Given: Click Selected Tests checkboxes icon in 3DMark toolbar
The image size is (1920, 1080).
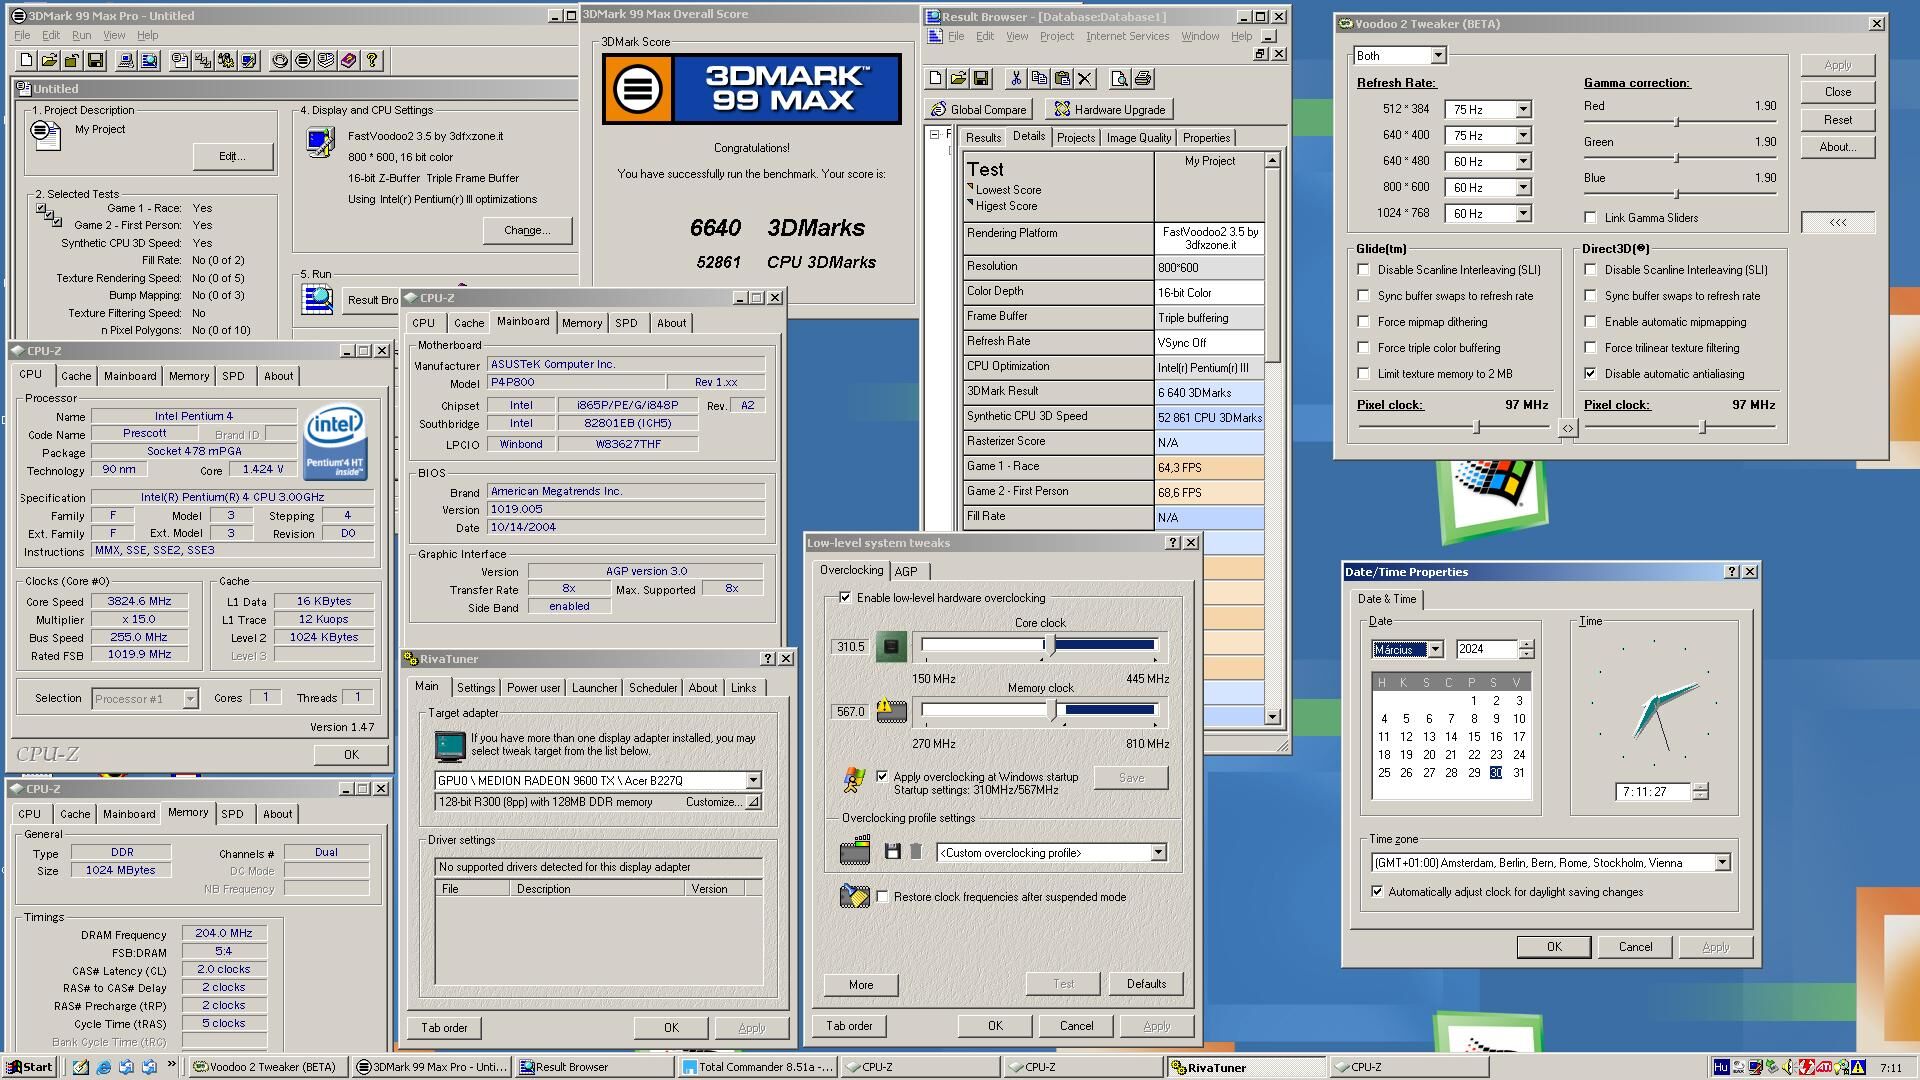Looking at the screenshot, I should 203,60.
